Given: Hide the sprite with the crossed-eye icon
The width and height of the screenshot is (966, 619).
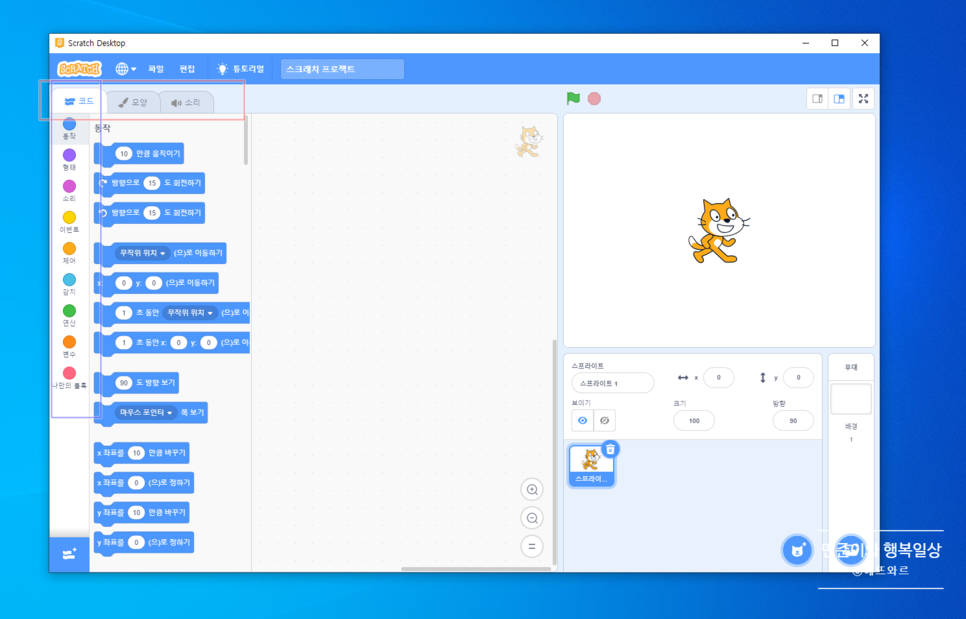Looking at the screenshot, I should click(604, 421).
